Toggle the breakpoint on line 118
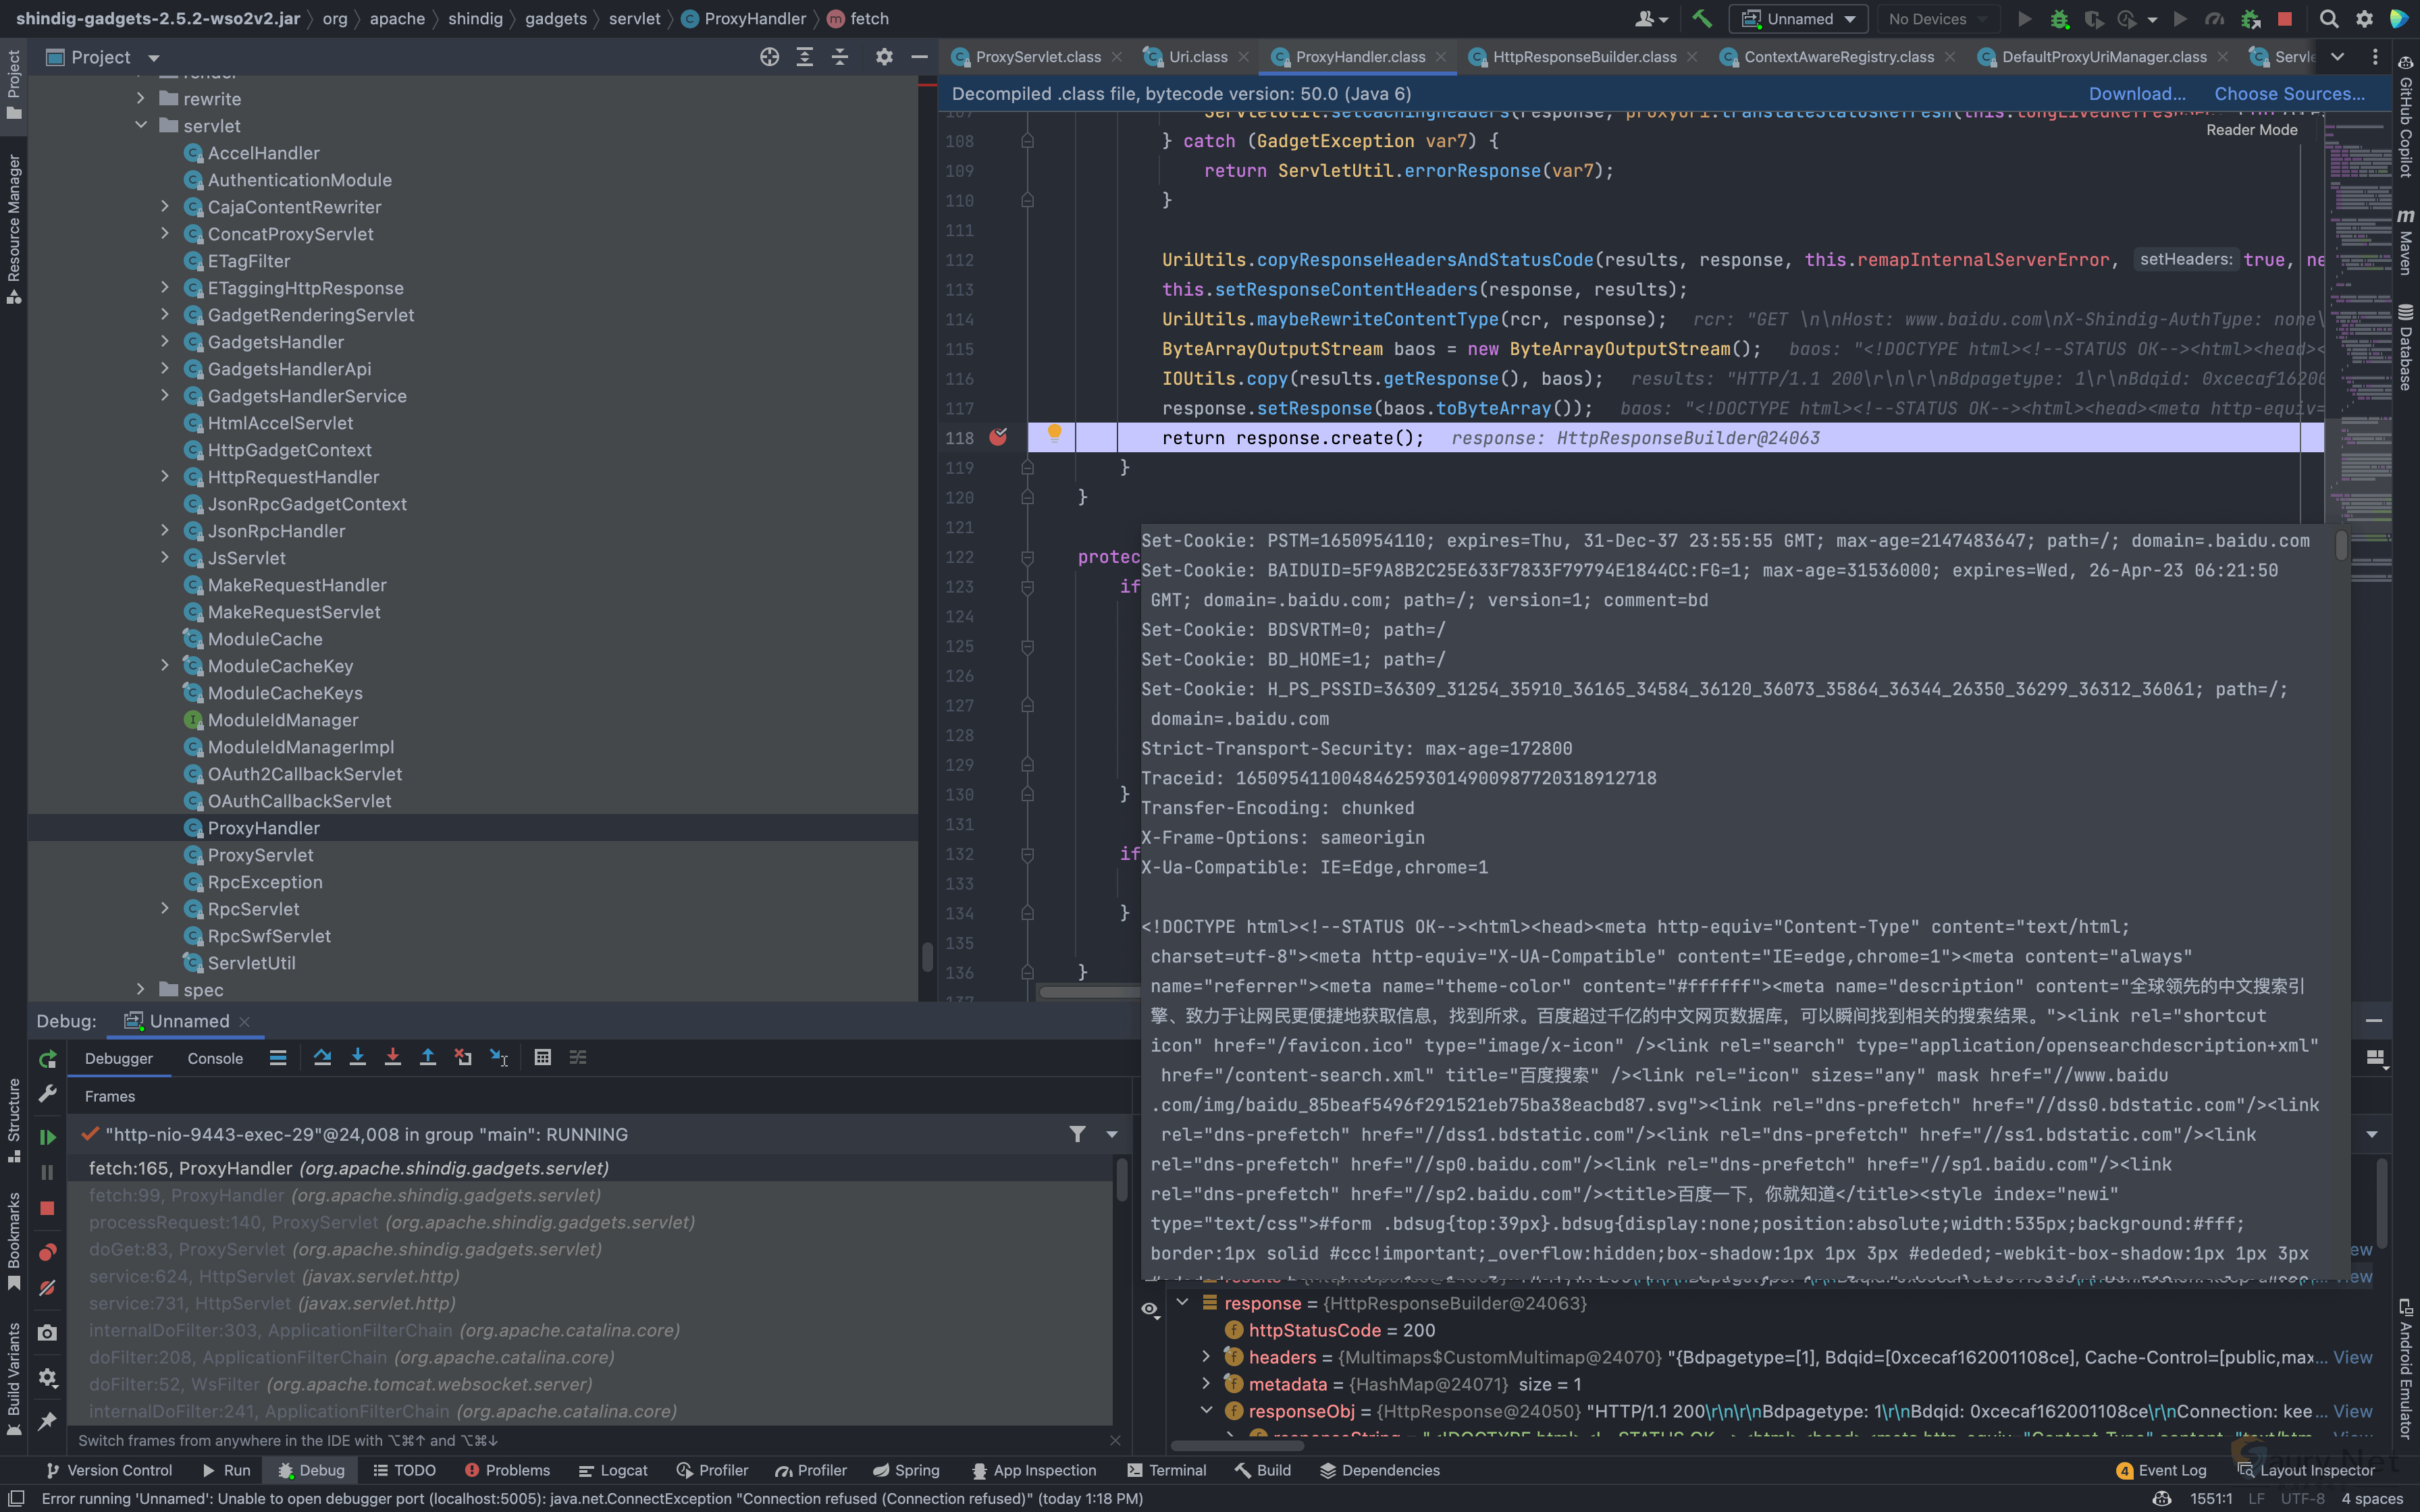This screenshot has width=2420, height=1512. (x=998, y=437)
